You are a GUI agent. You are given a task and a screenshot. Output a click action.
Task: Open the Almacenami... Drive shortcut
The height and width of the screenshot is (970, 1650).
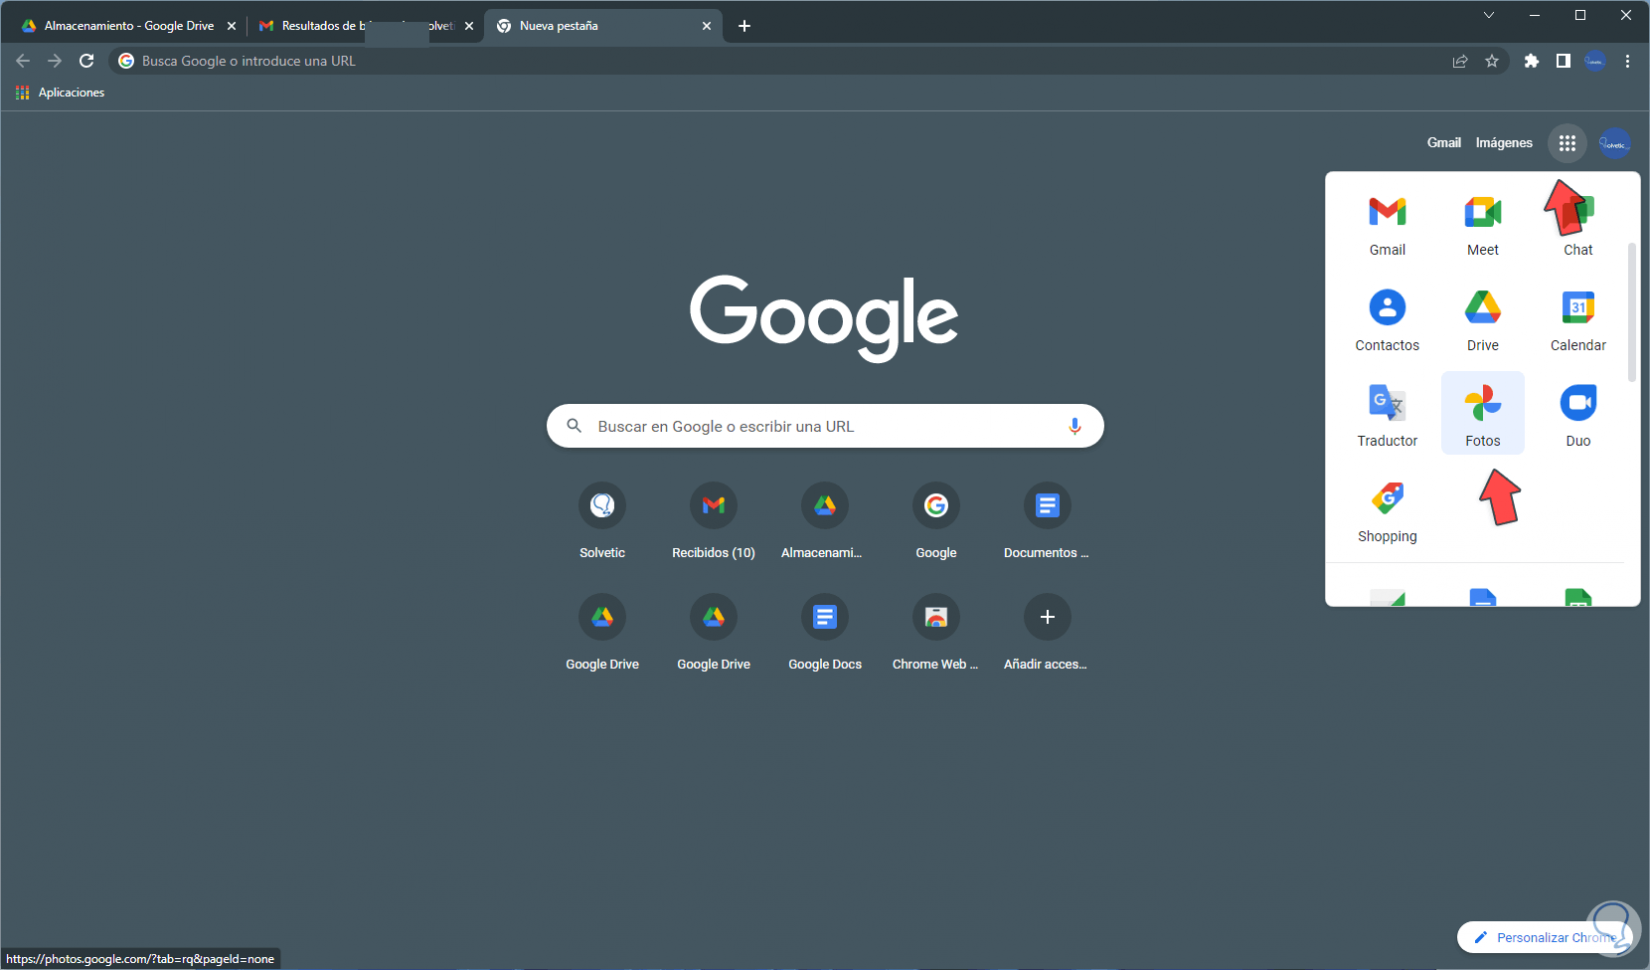pyautogui.click(x=824, y=522)
